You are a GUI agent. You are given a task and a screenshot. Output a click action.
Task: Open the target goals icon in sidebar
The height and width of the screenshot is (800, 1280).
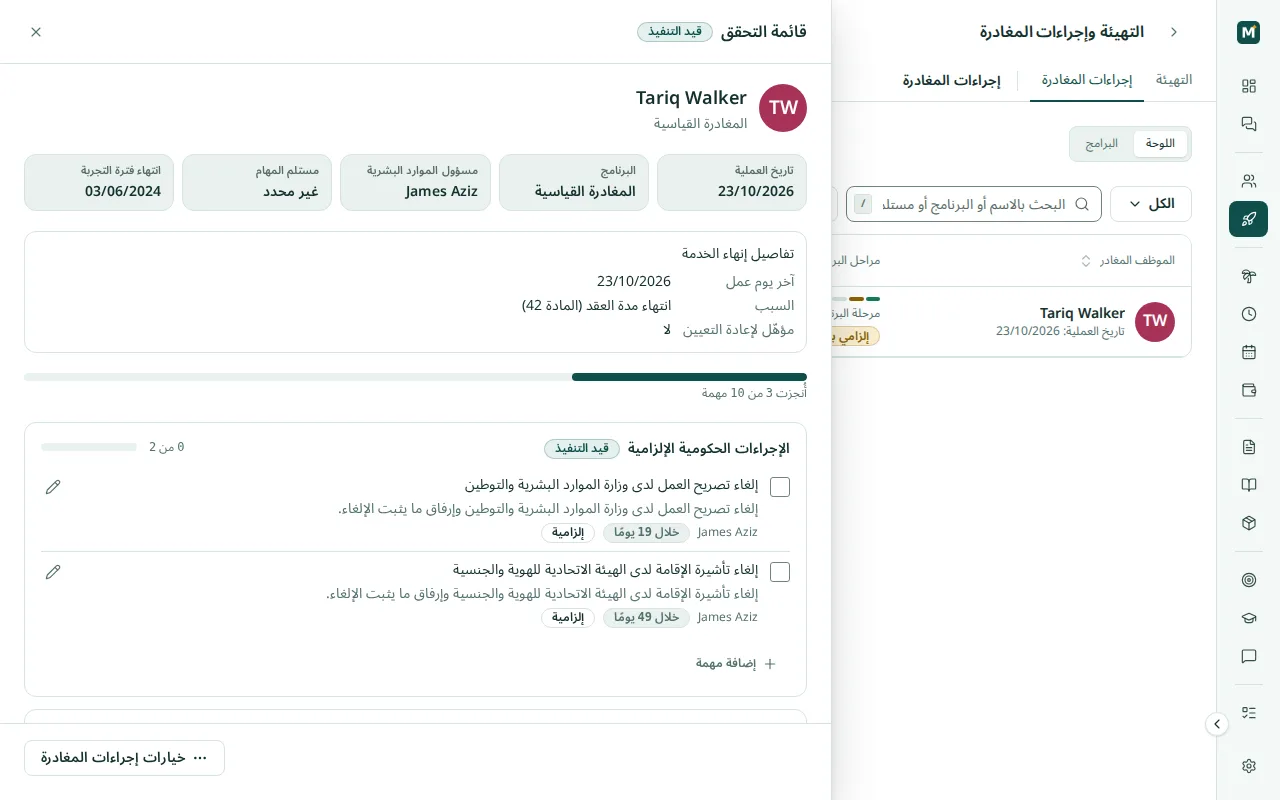coord(1248,580)
